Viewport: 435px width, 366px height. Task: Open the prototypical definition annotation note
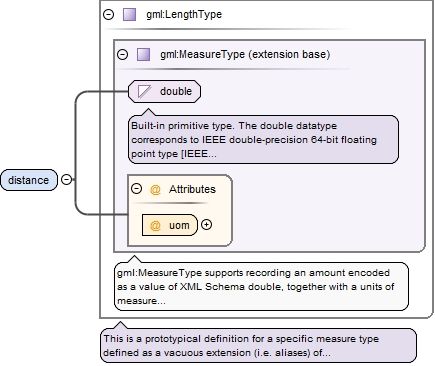[258, 345]
